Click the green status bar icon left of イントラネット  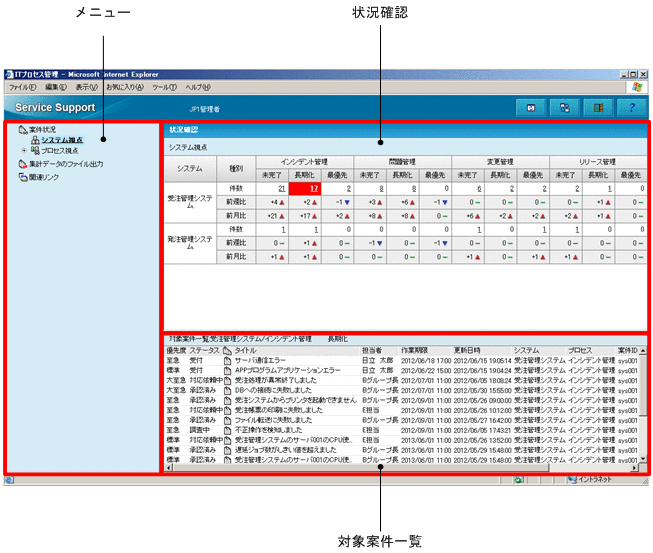(x=518, y=480)
